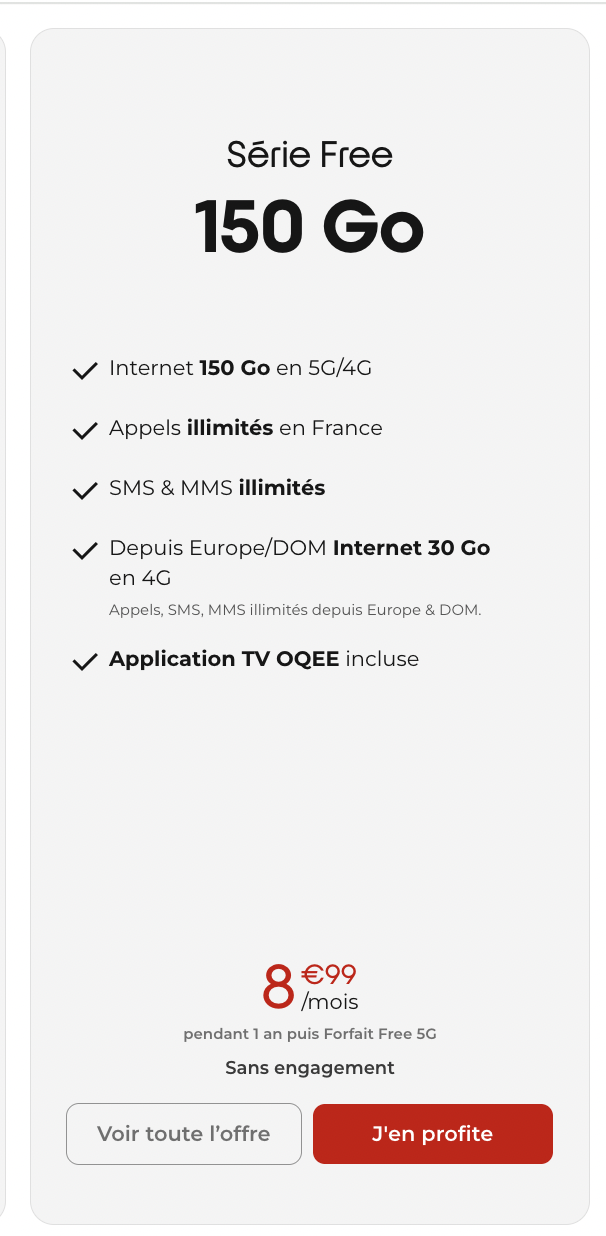Click the "/mois" price label
606x1236 pixels.
pyautogui.click(x=330, y=1001)
